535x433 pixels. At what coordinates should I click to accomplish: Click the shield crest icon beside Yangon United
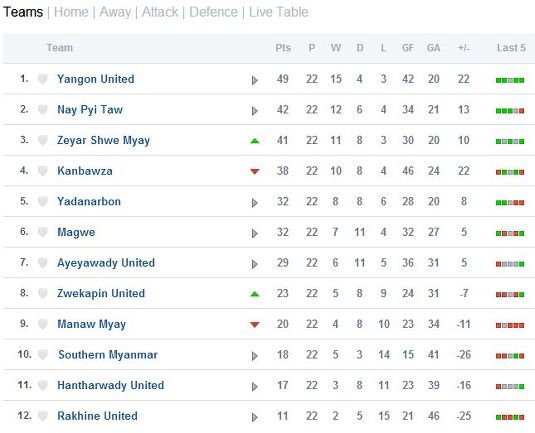coord(43,79)
